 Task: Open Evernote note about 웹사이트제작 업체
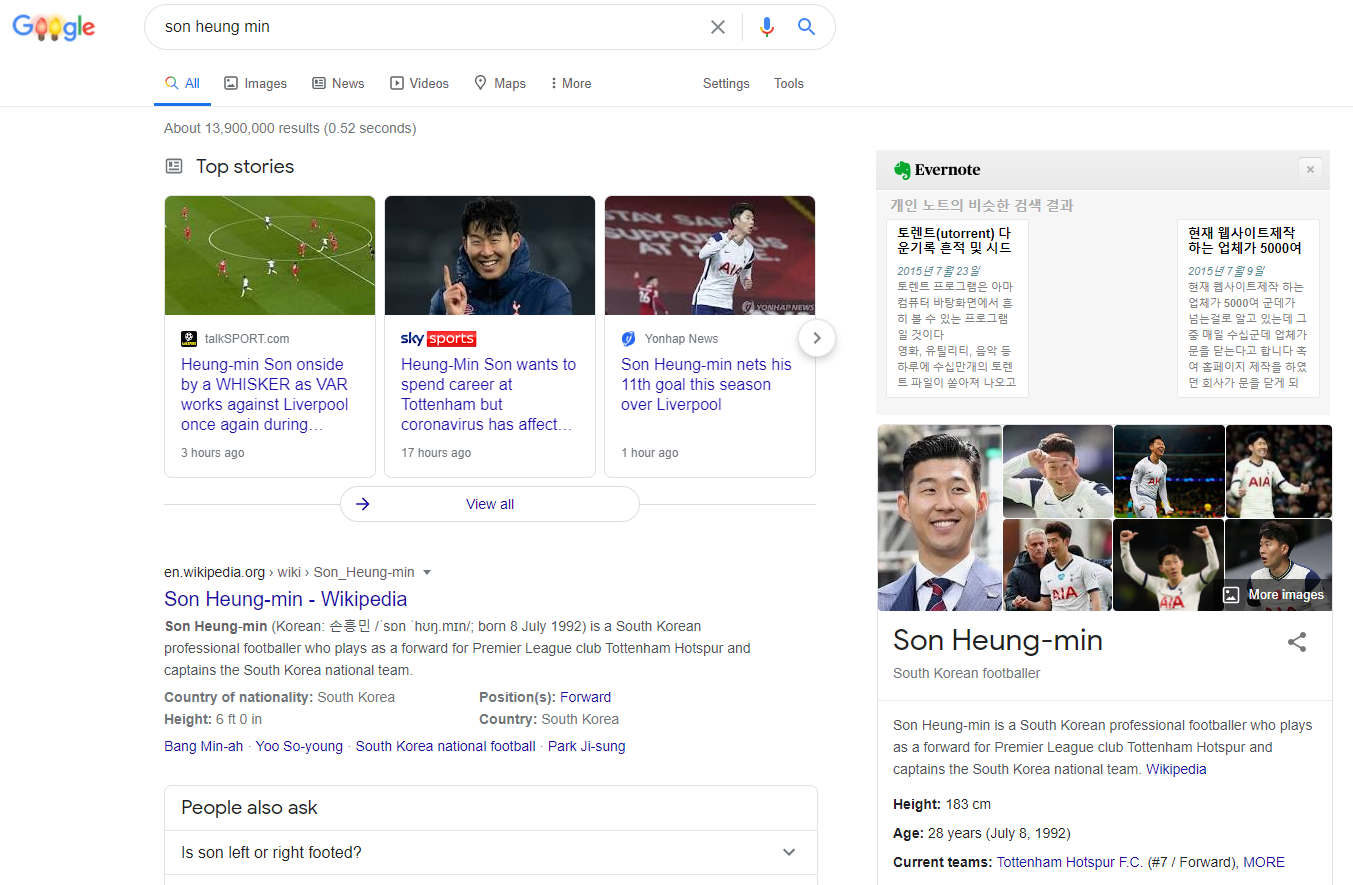tap(1248, 308)
